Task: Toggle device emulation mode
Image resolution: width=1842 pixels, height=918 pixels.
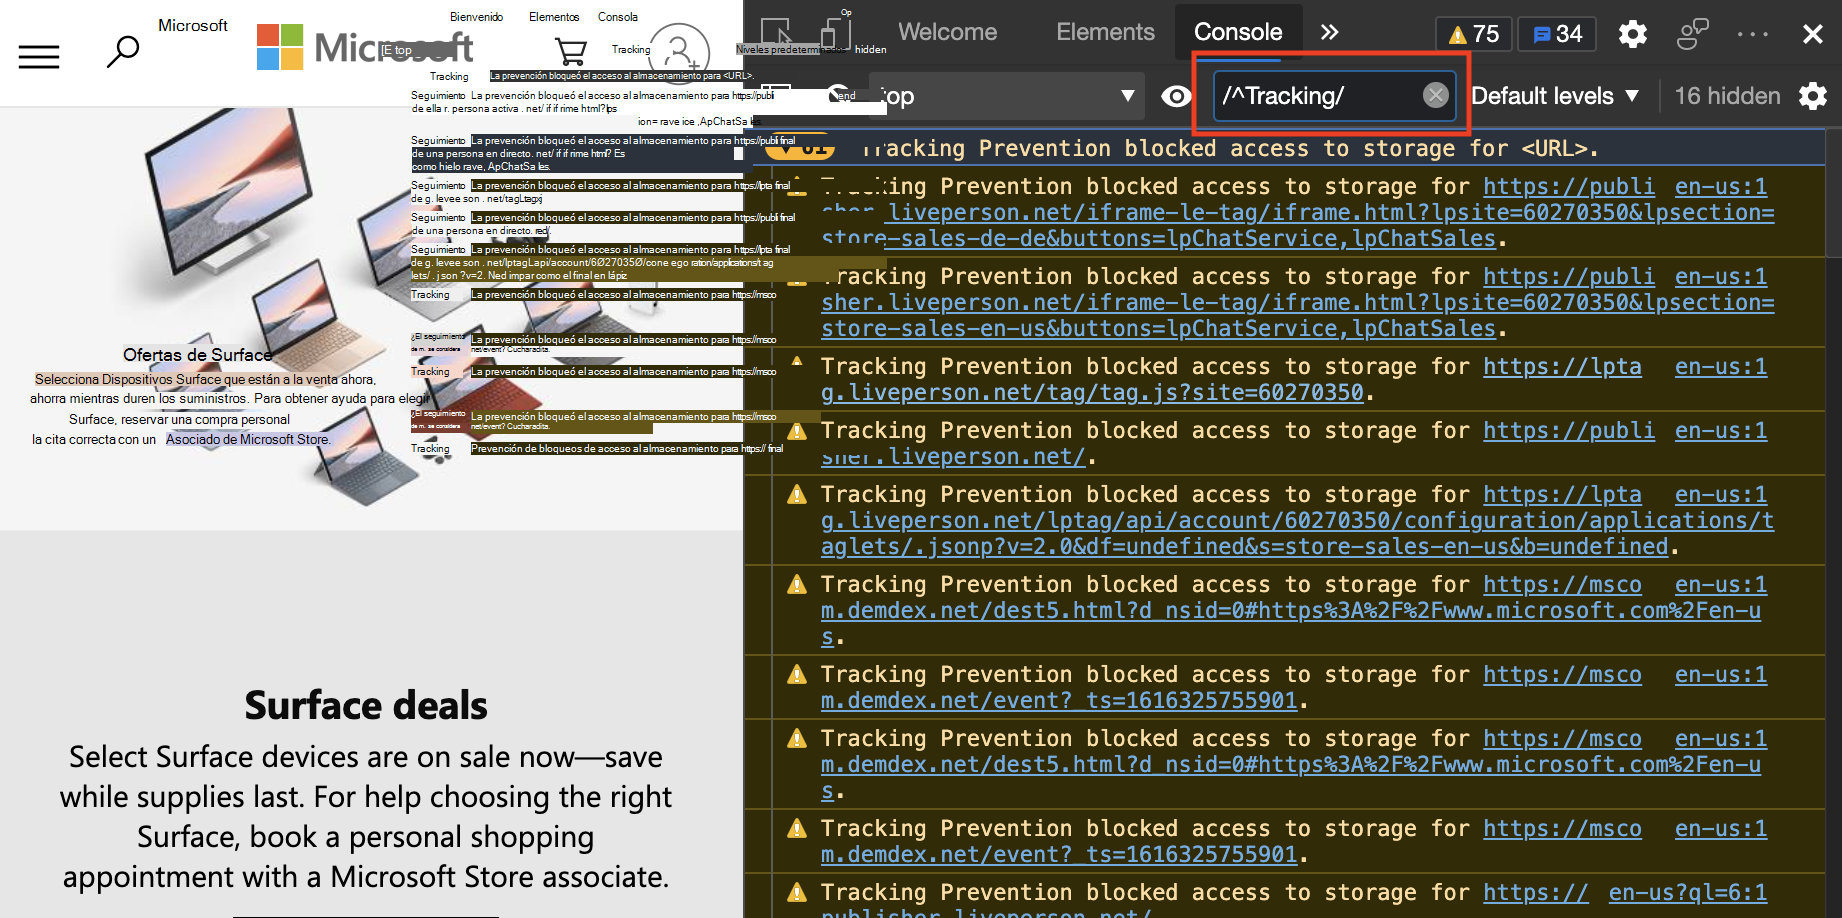Action: pos(835,33)
